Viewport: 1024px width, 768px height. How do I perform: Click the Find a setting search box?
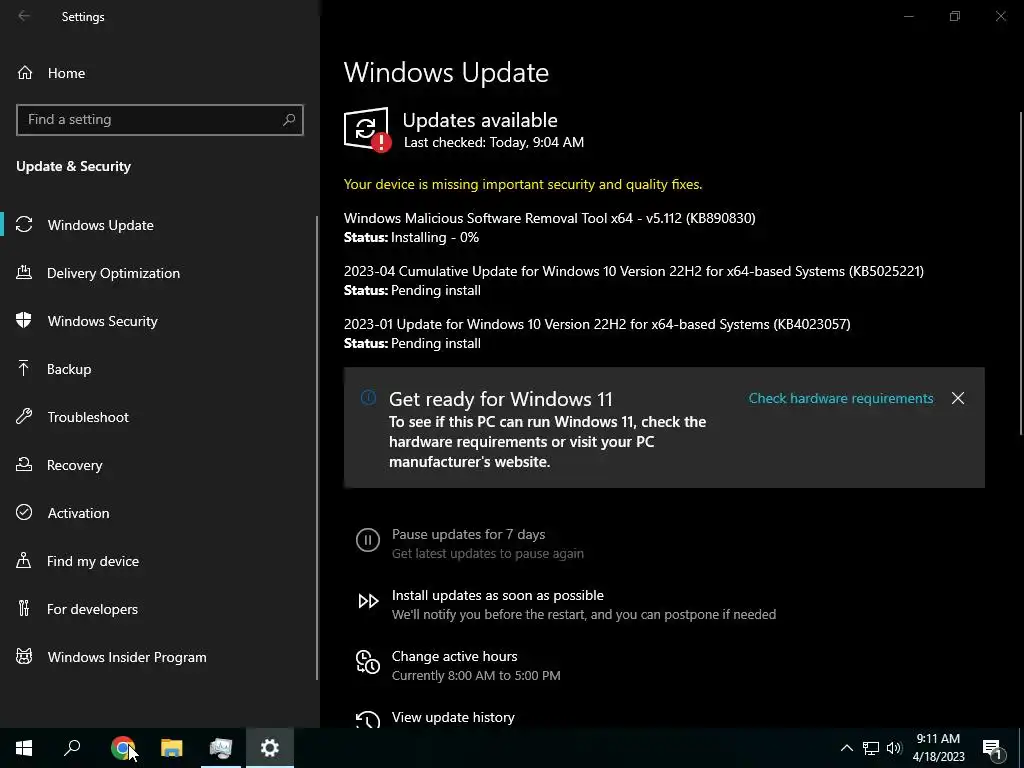(x=159, y=120)
